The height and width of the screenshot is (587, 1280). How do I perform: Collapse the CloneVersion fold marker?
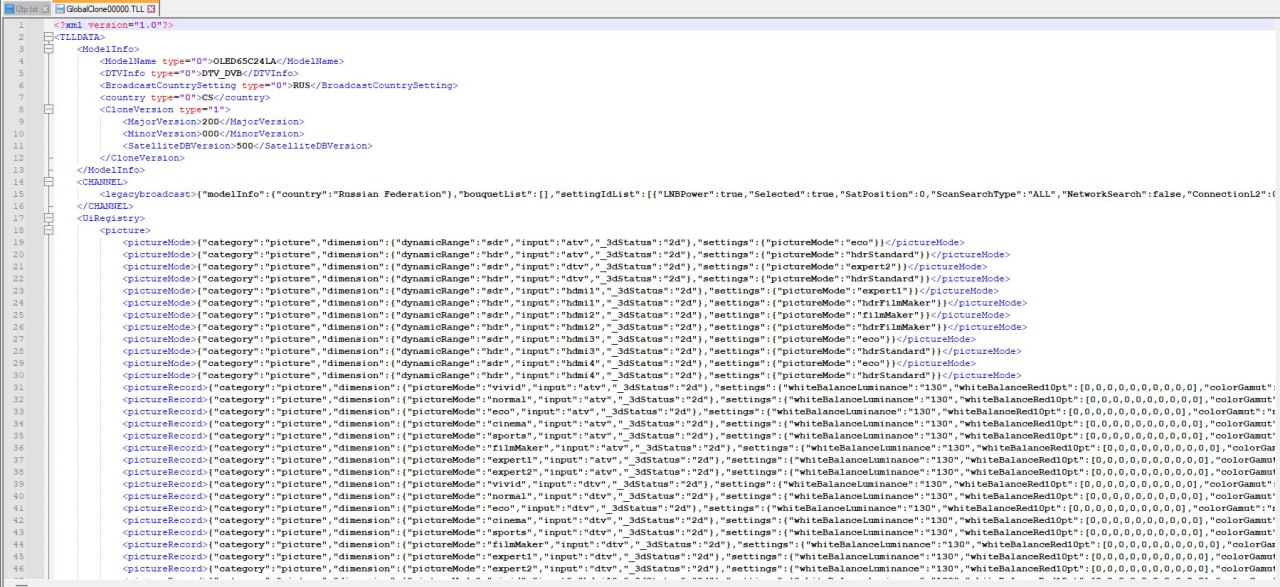coord(46,109)
